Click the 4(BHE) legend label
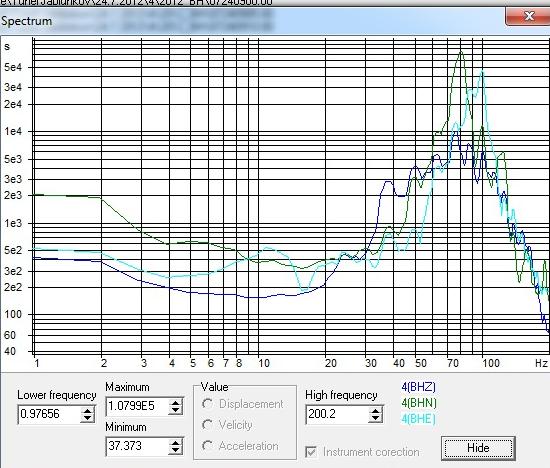Screen dimensions: 550x468 tap(418, 419)
